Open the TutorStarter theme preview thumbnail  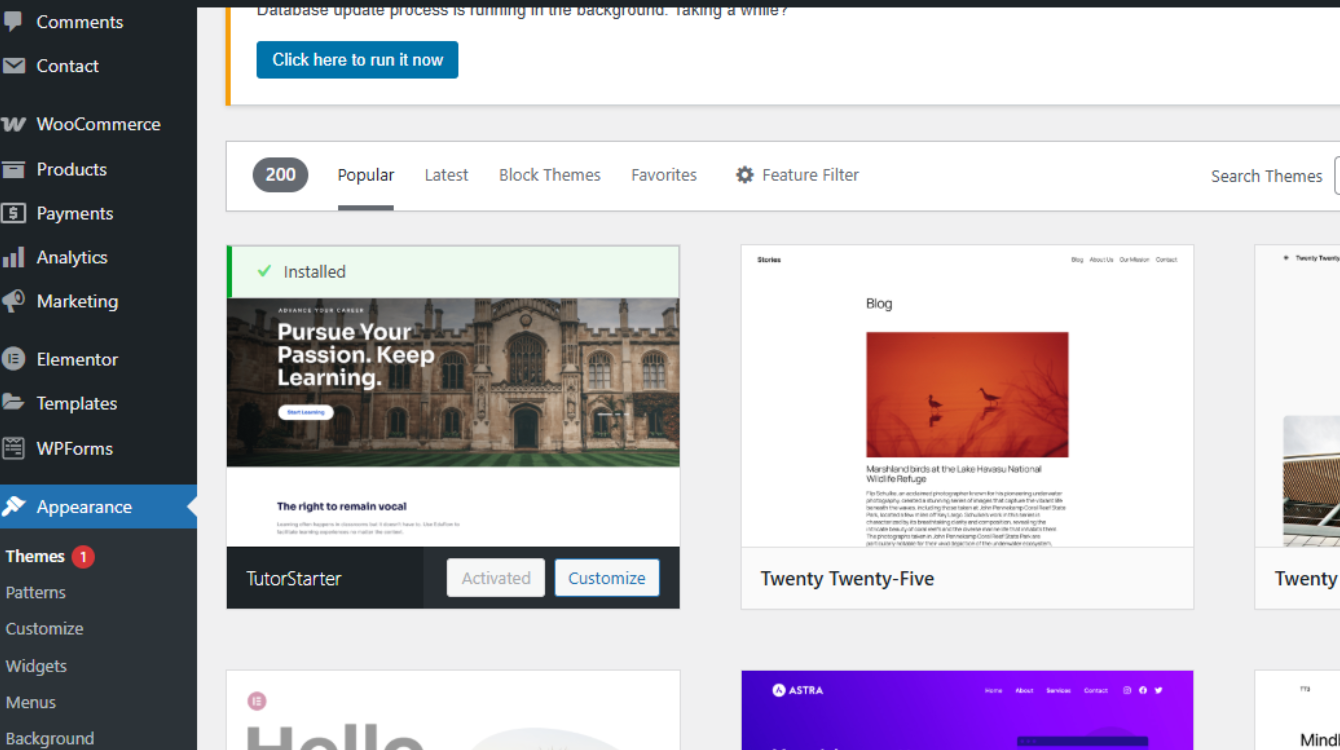coord(453,422)
